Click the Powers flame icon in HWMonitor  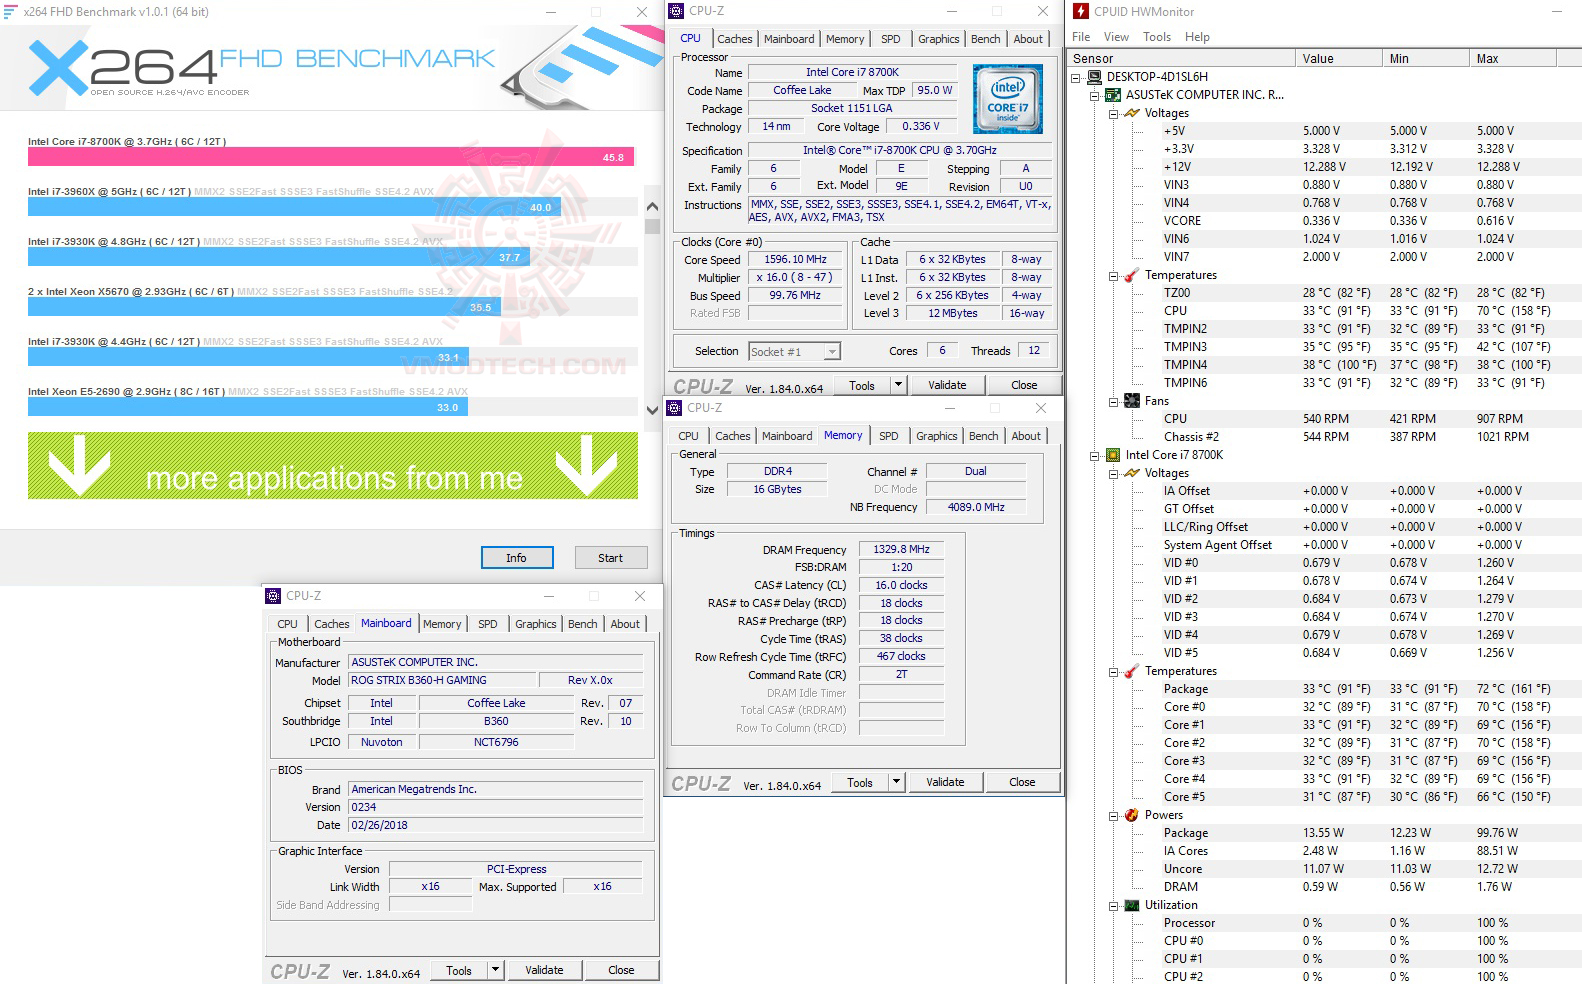tap(1132, 815)
